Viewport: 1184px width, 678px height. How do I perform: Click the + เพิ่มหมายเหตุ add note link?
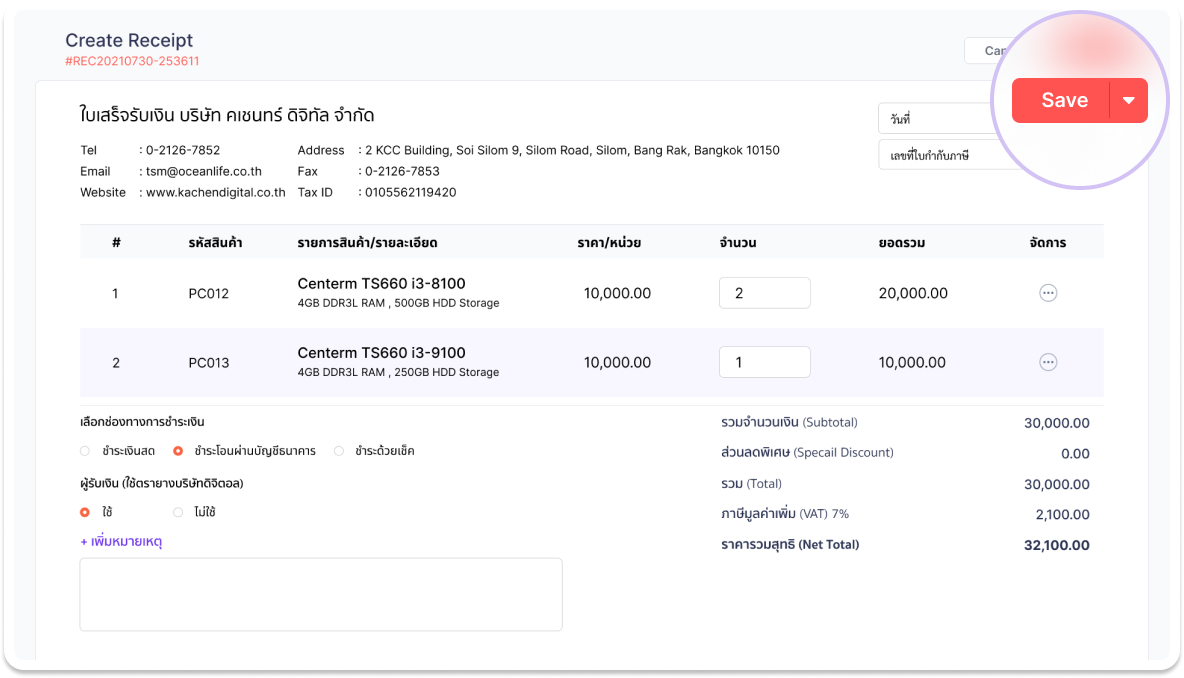pos(121,542)
